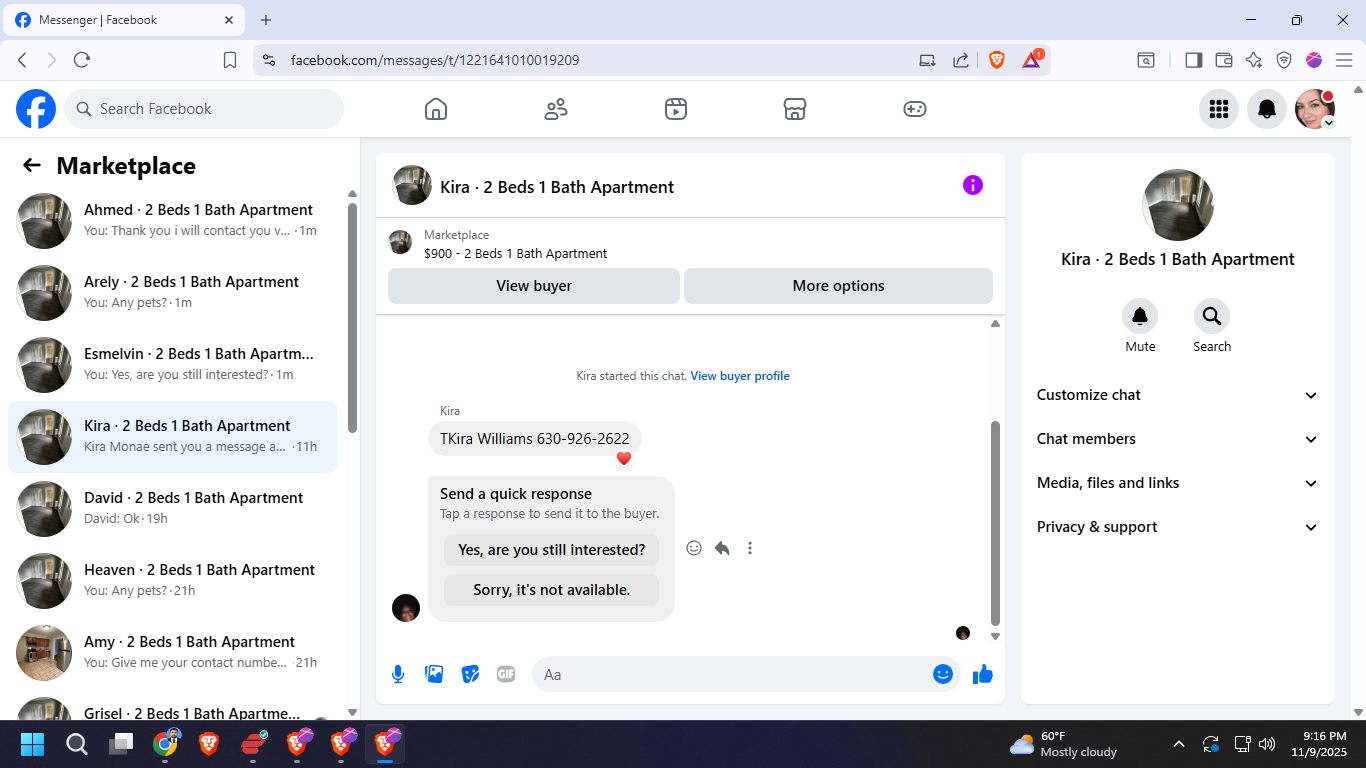Choose a GIF
Viewport: 1366px width, 768px height.
[x=506, y=674]
